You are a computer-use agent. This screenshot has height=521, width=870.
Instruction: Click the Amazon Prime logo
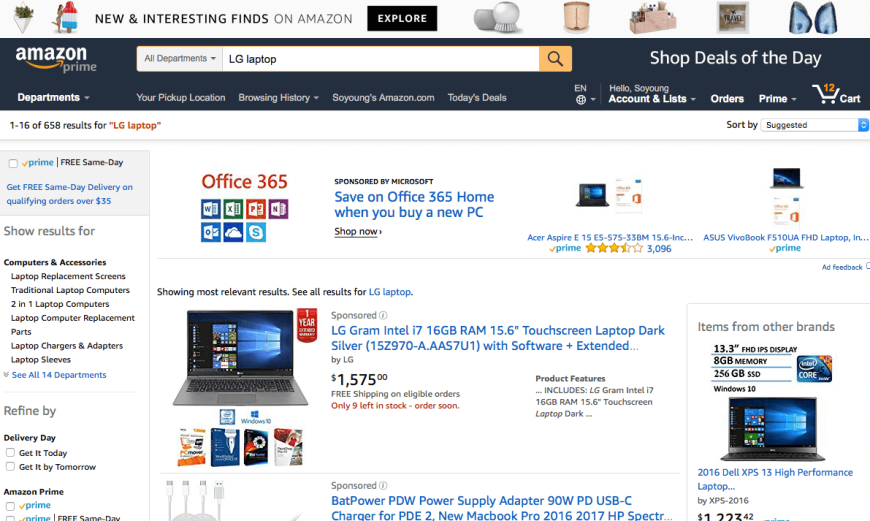tap(55, 59)
